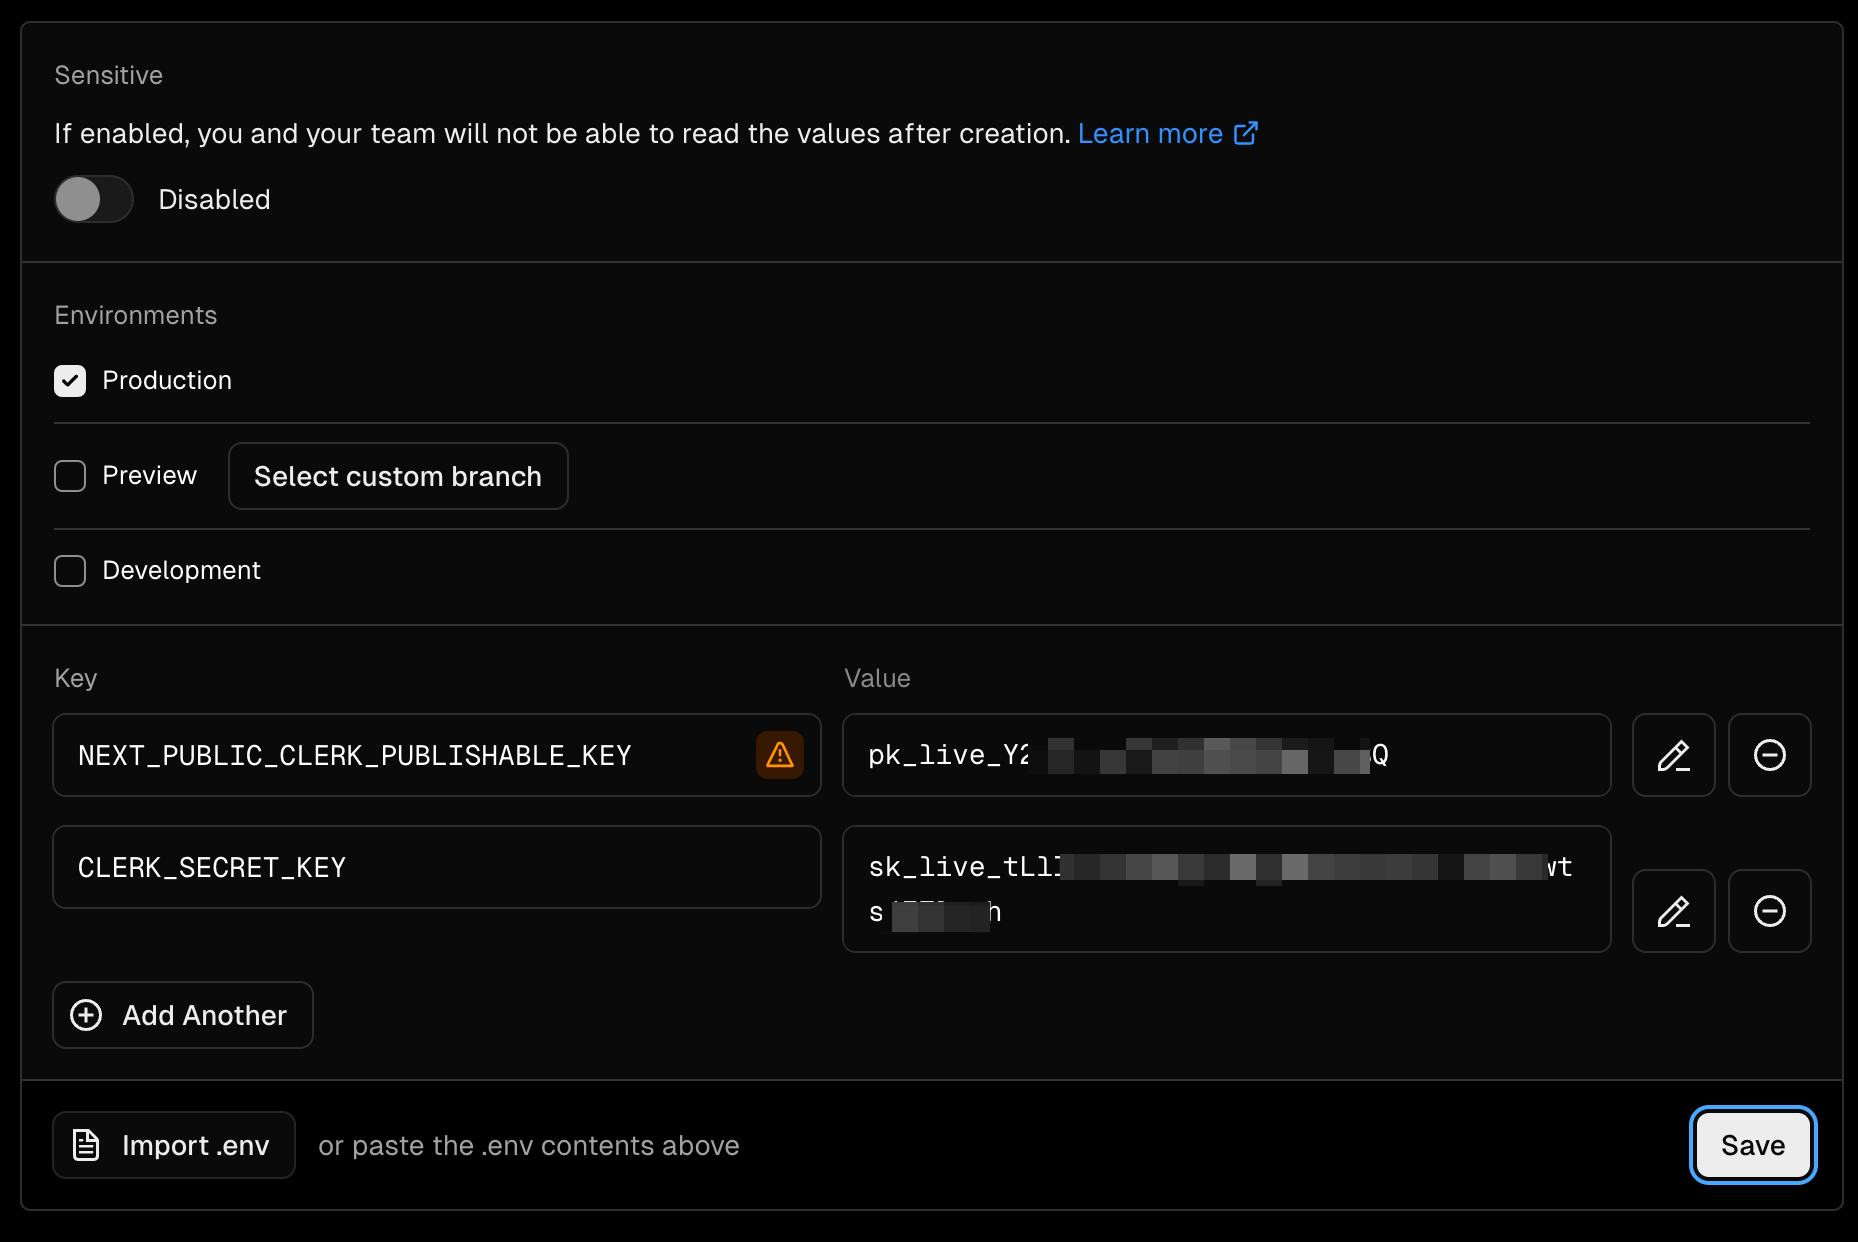Click the Environments section heading
The height and width of the screenshot is (1242, 1858).
136,315
